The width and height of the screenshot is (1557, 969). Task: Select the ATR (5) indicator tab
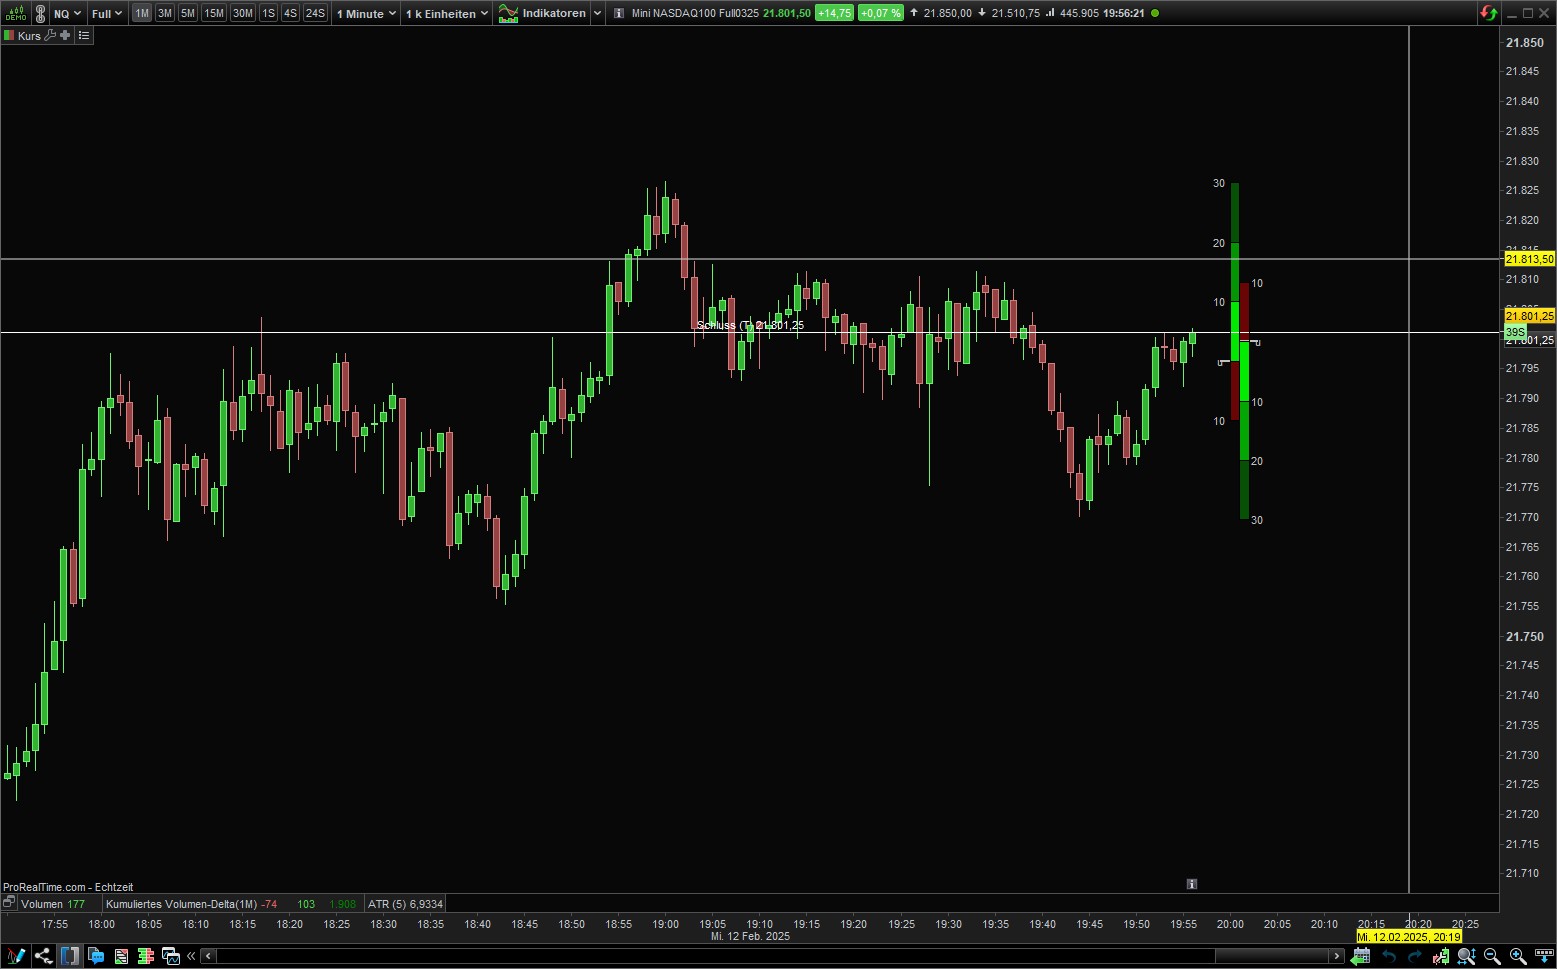[x=405, y=904]
